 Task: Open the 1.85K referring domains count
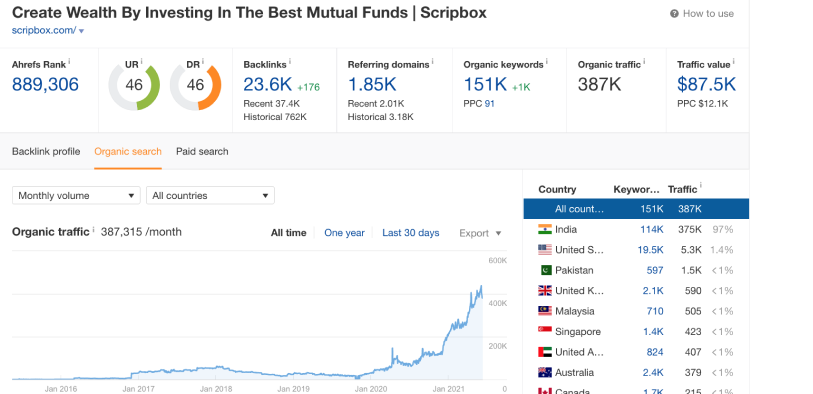coord(372,84)
